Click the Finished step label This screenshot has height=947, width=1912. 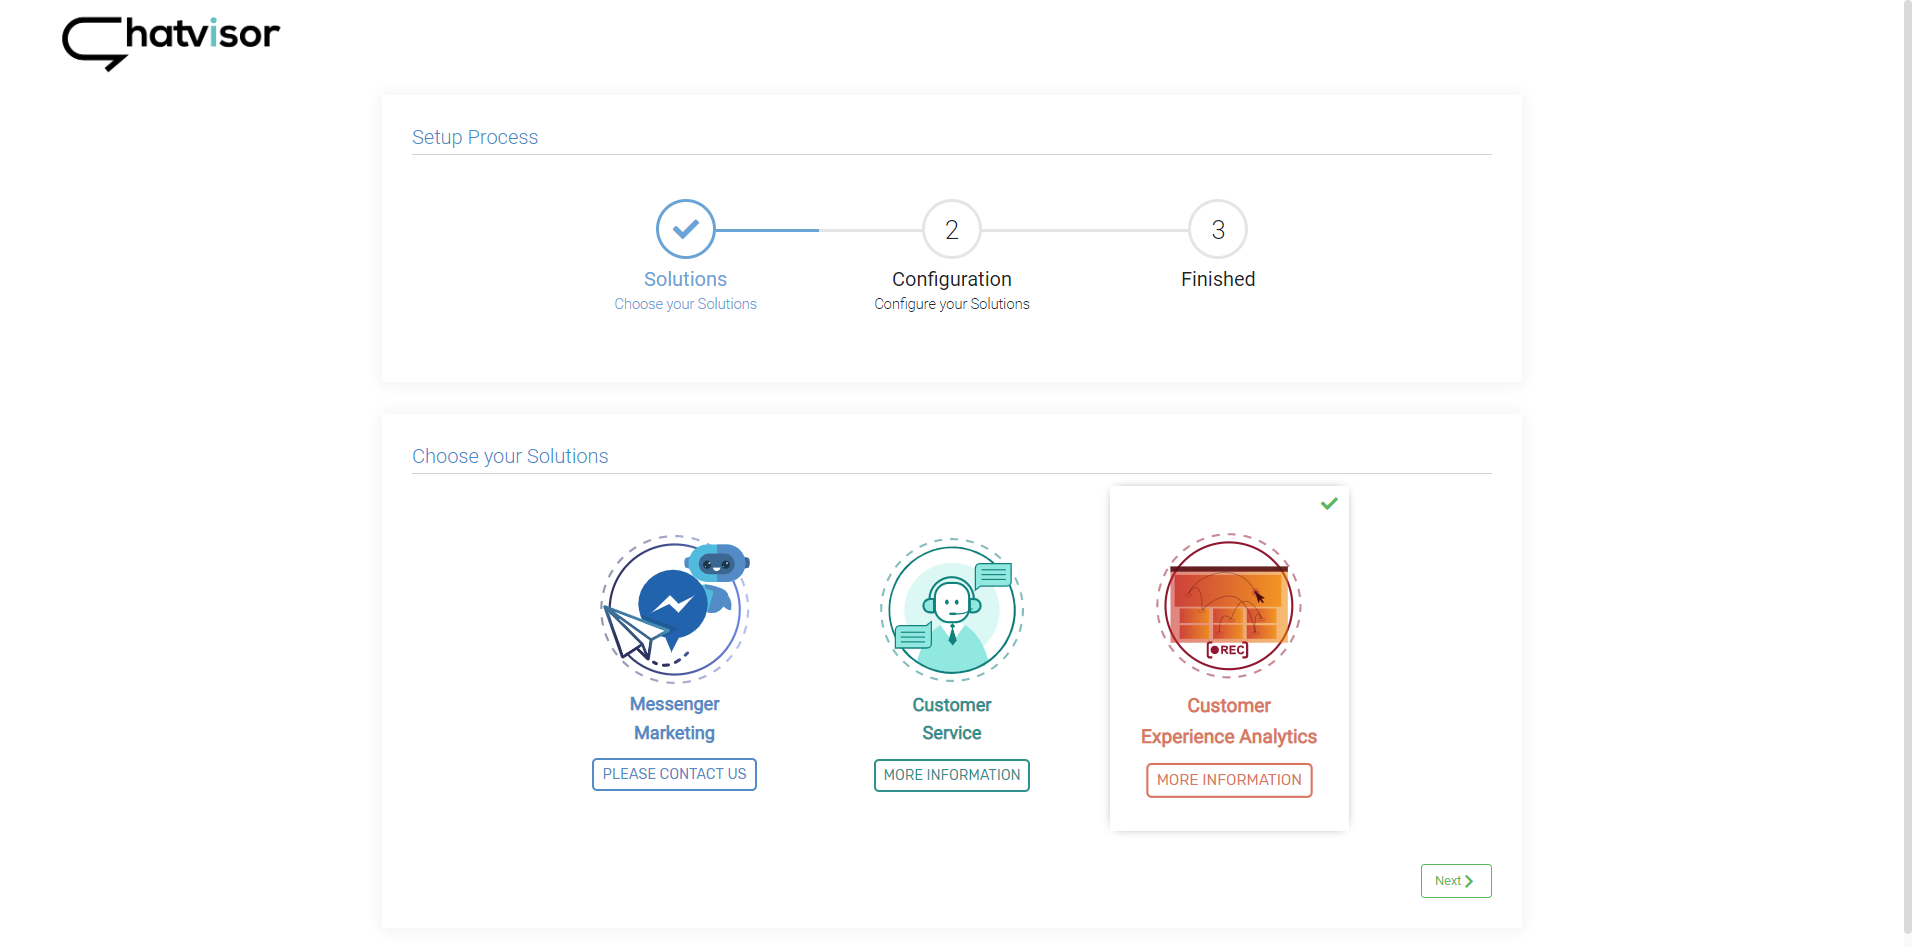pos(1218,279)
